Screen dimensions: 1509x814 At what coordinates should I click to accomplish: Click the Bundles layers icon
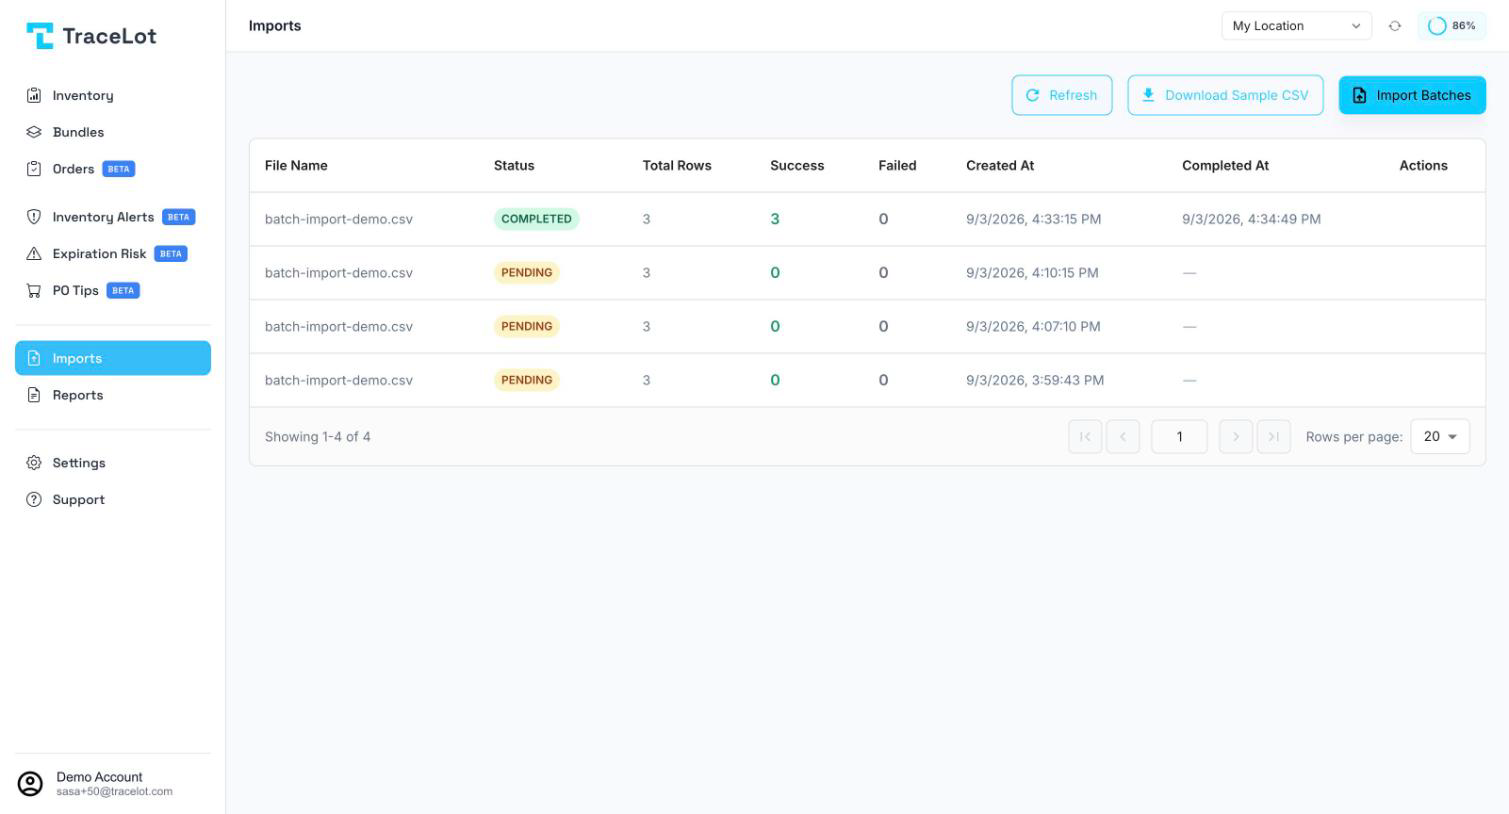click(34, 132)
